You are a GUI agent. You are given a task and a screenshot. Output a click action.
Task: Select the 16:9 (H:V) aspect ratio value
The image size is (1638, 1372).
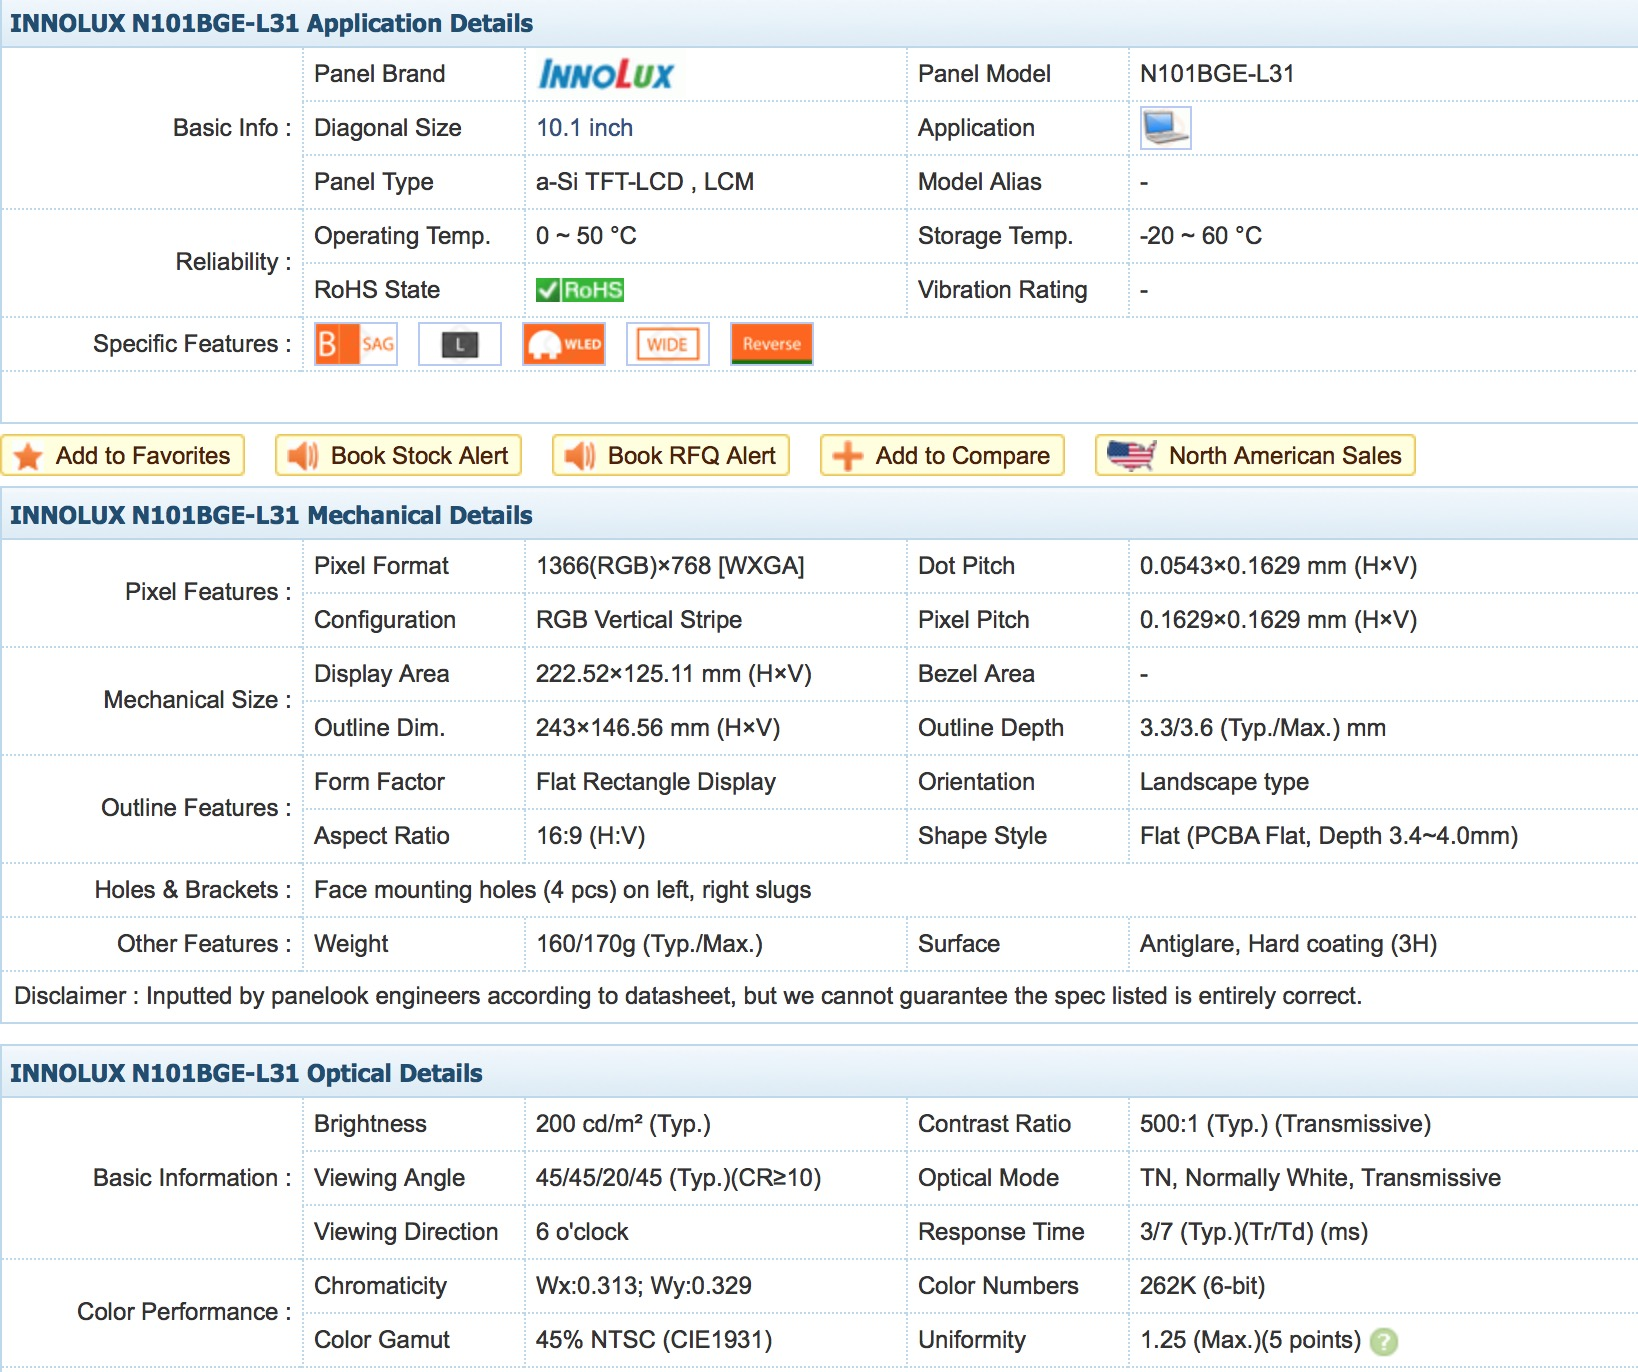[591, 836]
